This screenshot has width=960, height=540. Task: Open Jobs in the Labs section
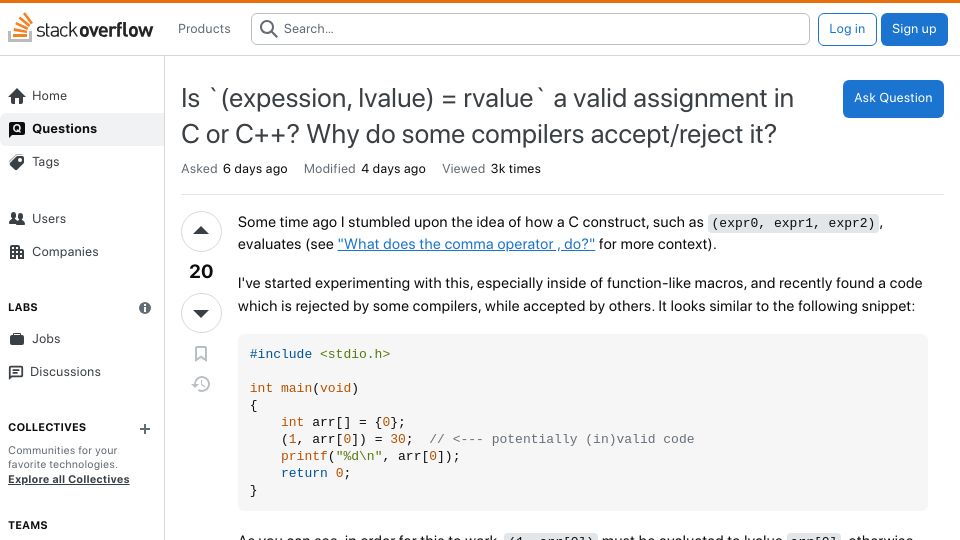tap(82, 339)
